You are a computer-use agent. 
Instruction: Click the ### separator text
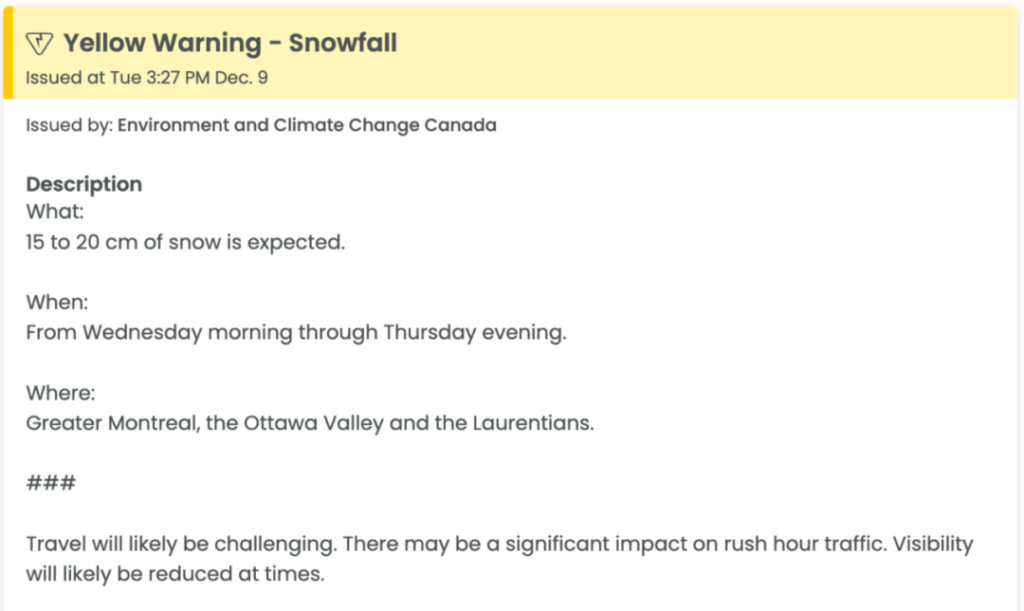tap(51, 483)
